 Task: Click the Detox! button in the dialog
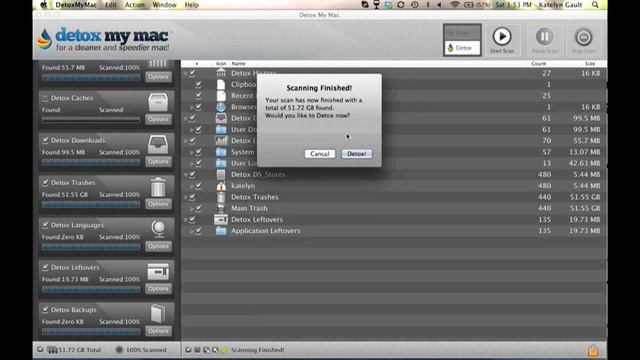tap(357, 154)
